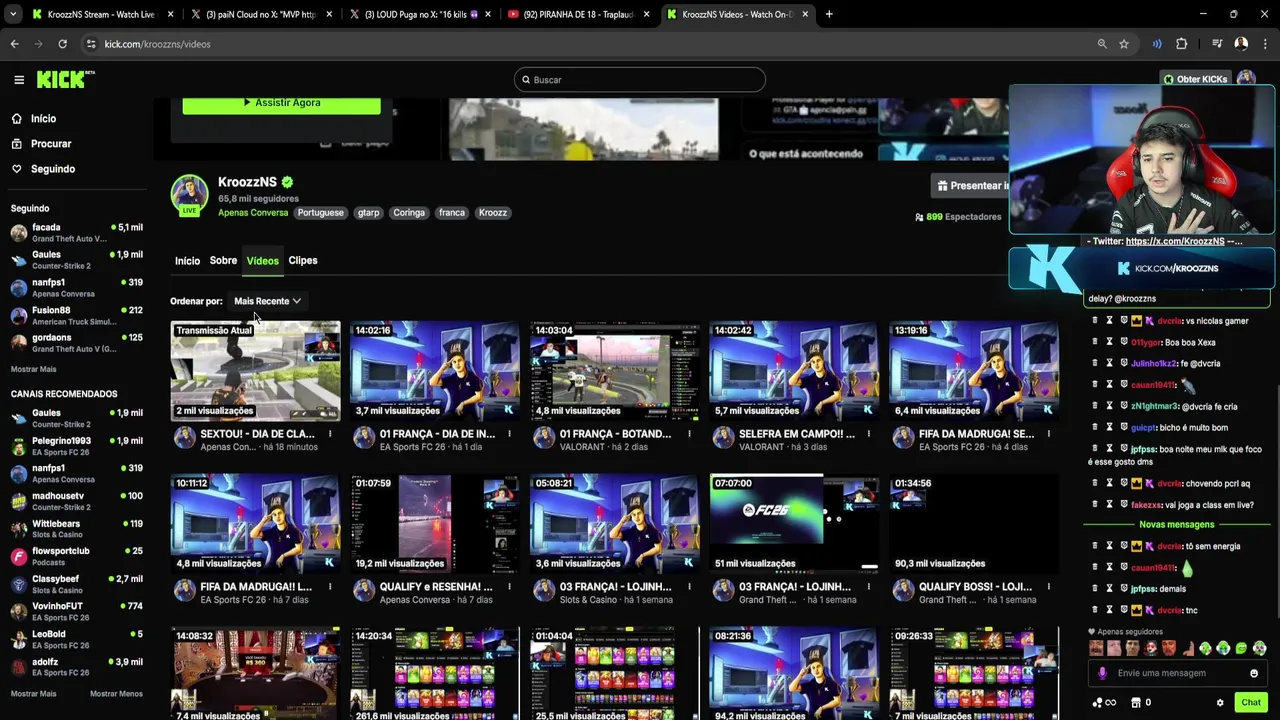
Task: Open options for FIFA DA MADRUGA! SE video
Action: pos(1049,434)
